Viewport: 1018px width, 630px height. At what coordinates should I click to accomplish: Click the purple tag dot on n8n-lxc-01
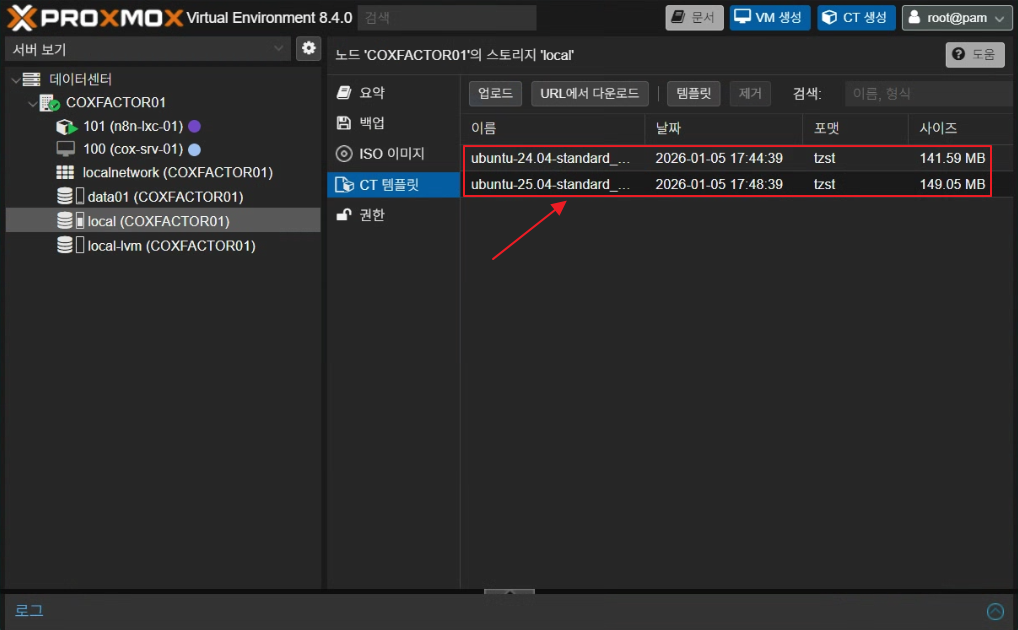tap(194, 126)
